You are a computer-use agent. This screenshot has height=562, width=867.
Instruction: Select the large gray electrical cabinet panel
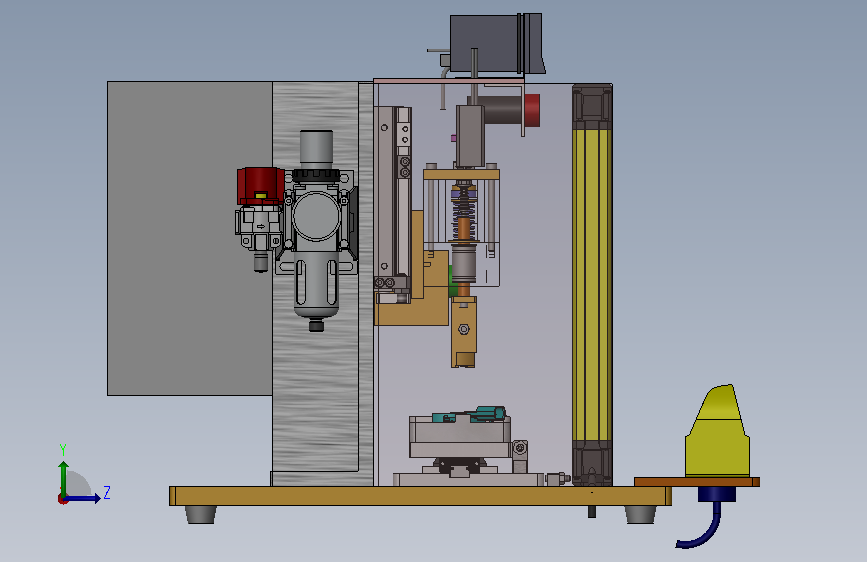point(190,238)
